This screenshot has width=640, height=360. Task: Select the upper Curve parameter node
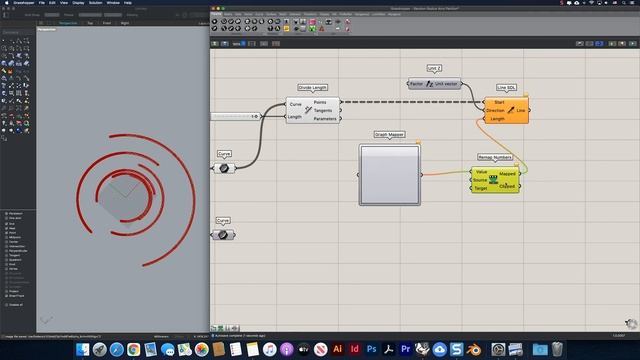click(224, 168)
